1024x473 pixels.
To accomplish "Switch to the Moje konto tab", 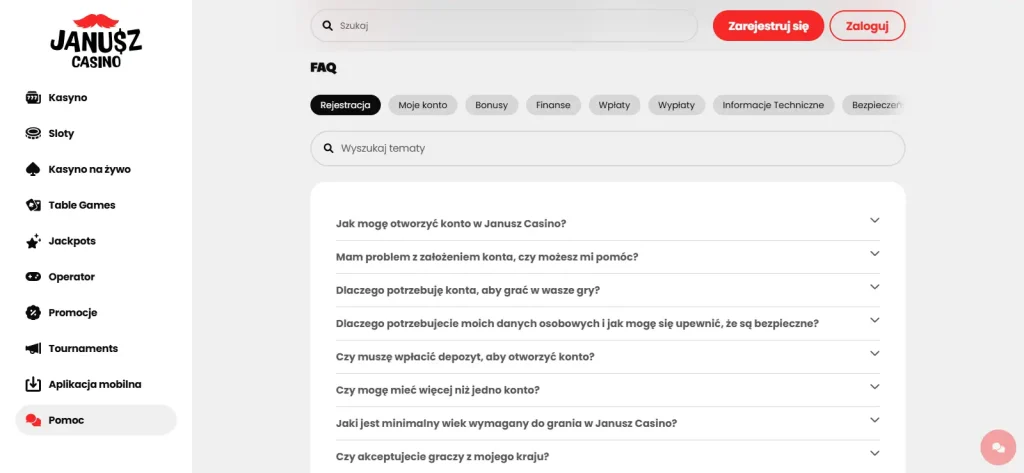I will (423, 105).
